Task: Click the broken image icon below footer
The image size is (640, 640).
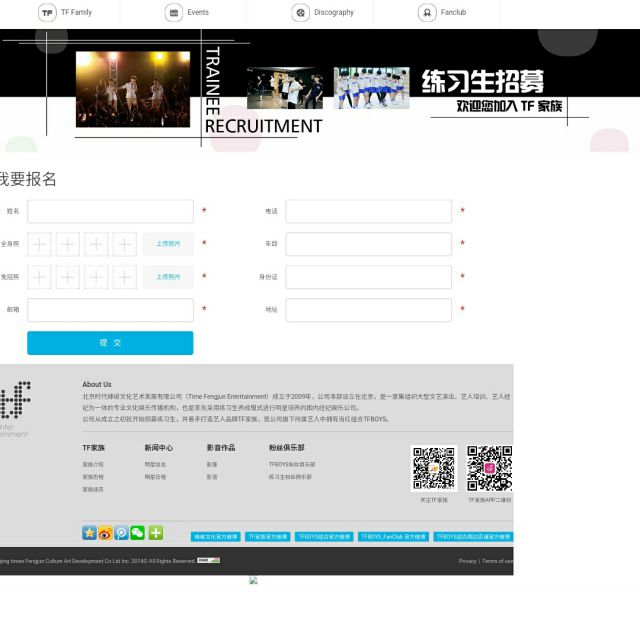Action: tap(253, 580)
